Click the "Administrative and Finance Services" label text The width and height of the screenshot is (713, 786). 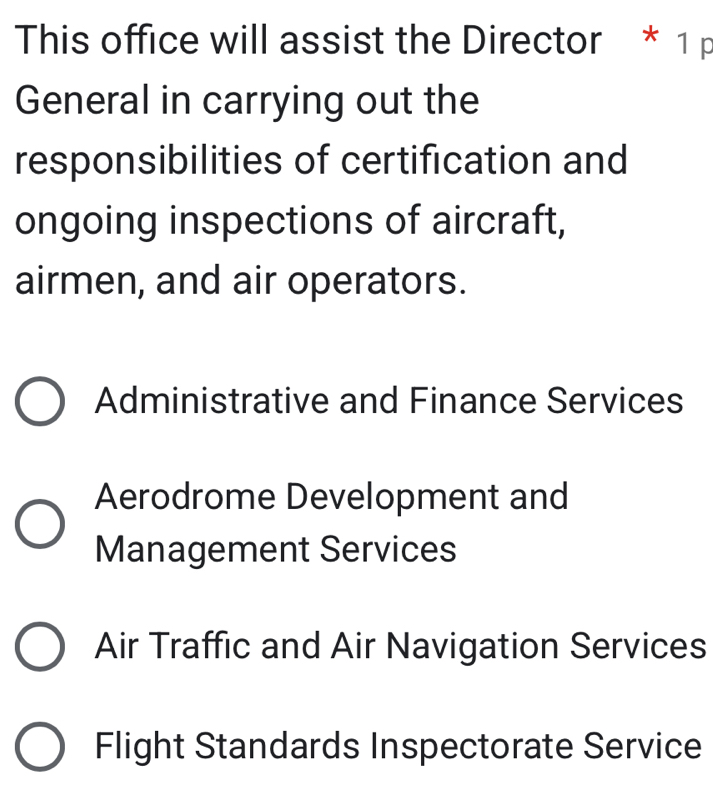tap(389, 401)
